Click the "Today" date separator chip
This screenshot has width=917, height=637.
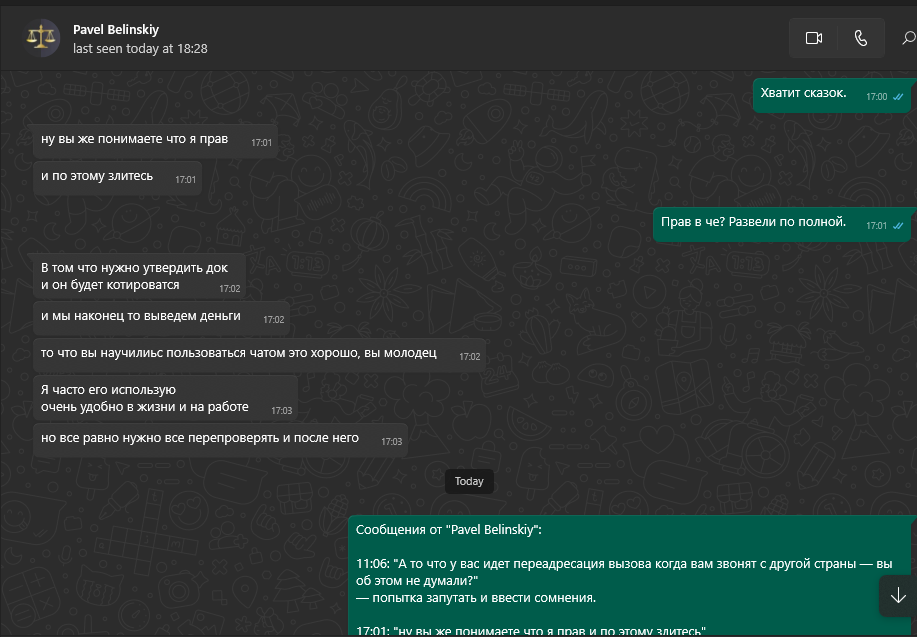tap(469, 481)
